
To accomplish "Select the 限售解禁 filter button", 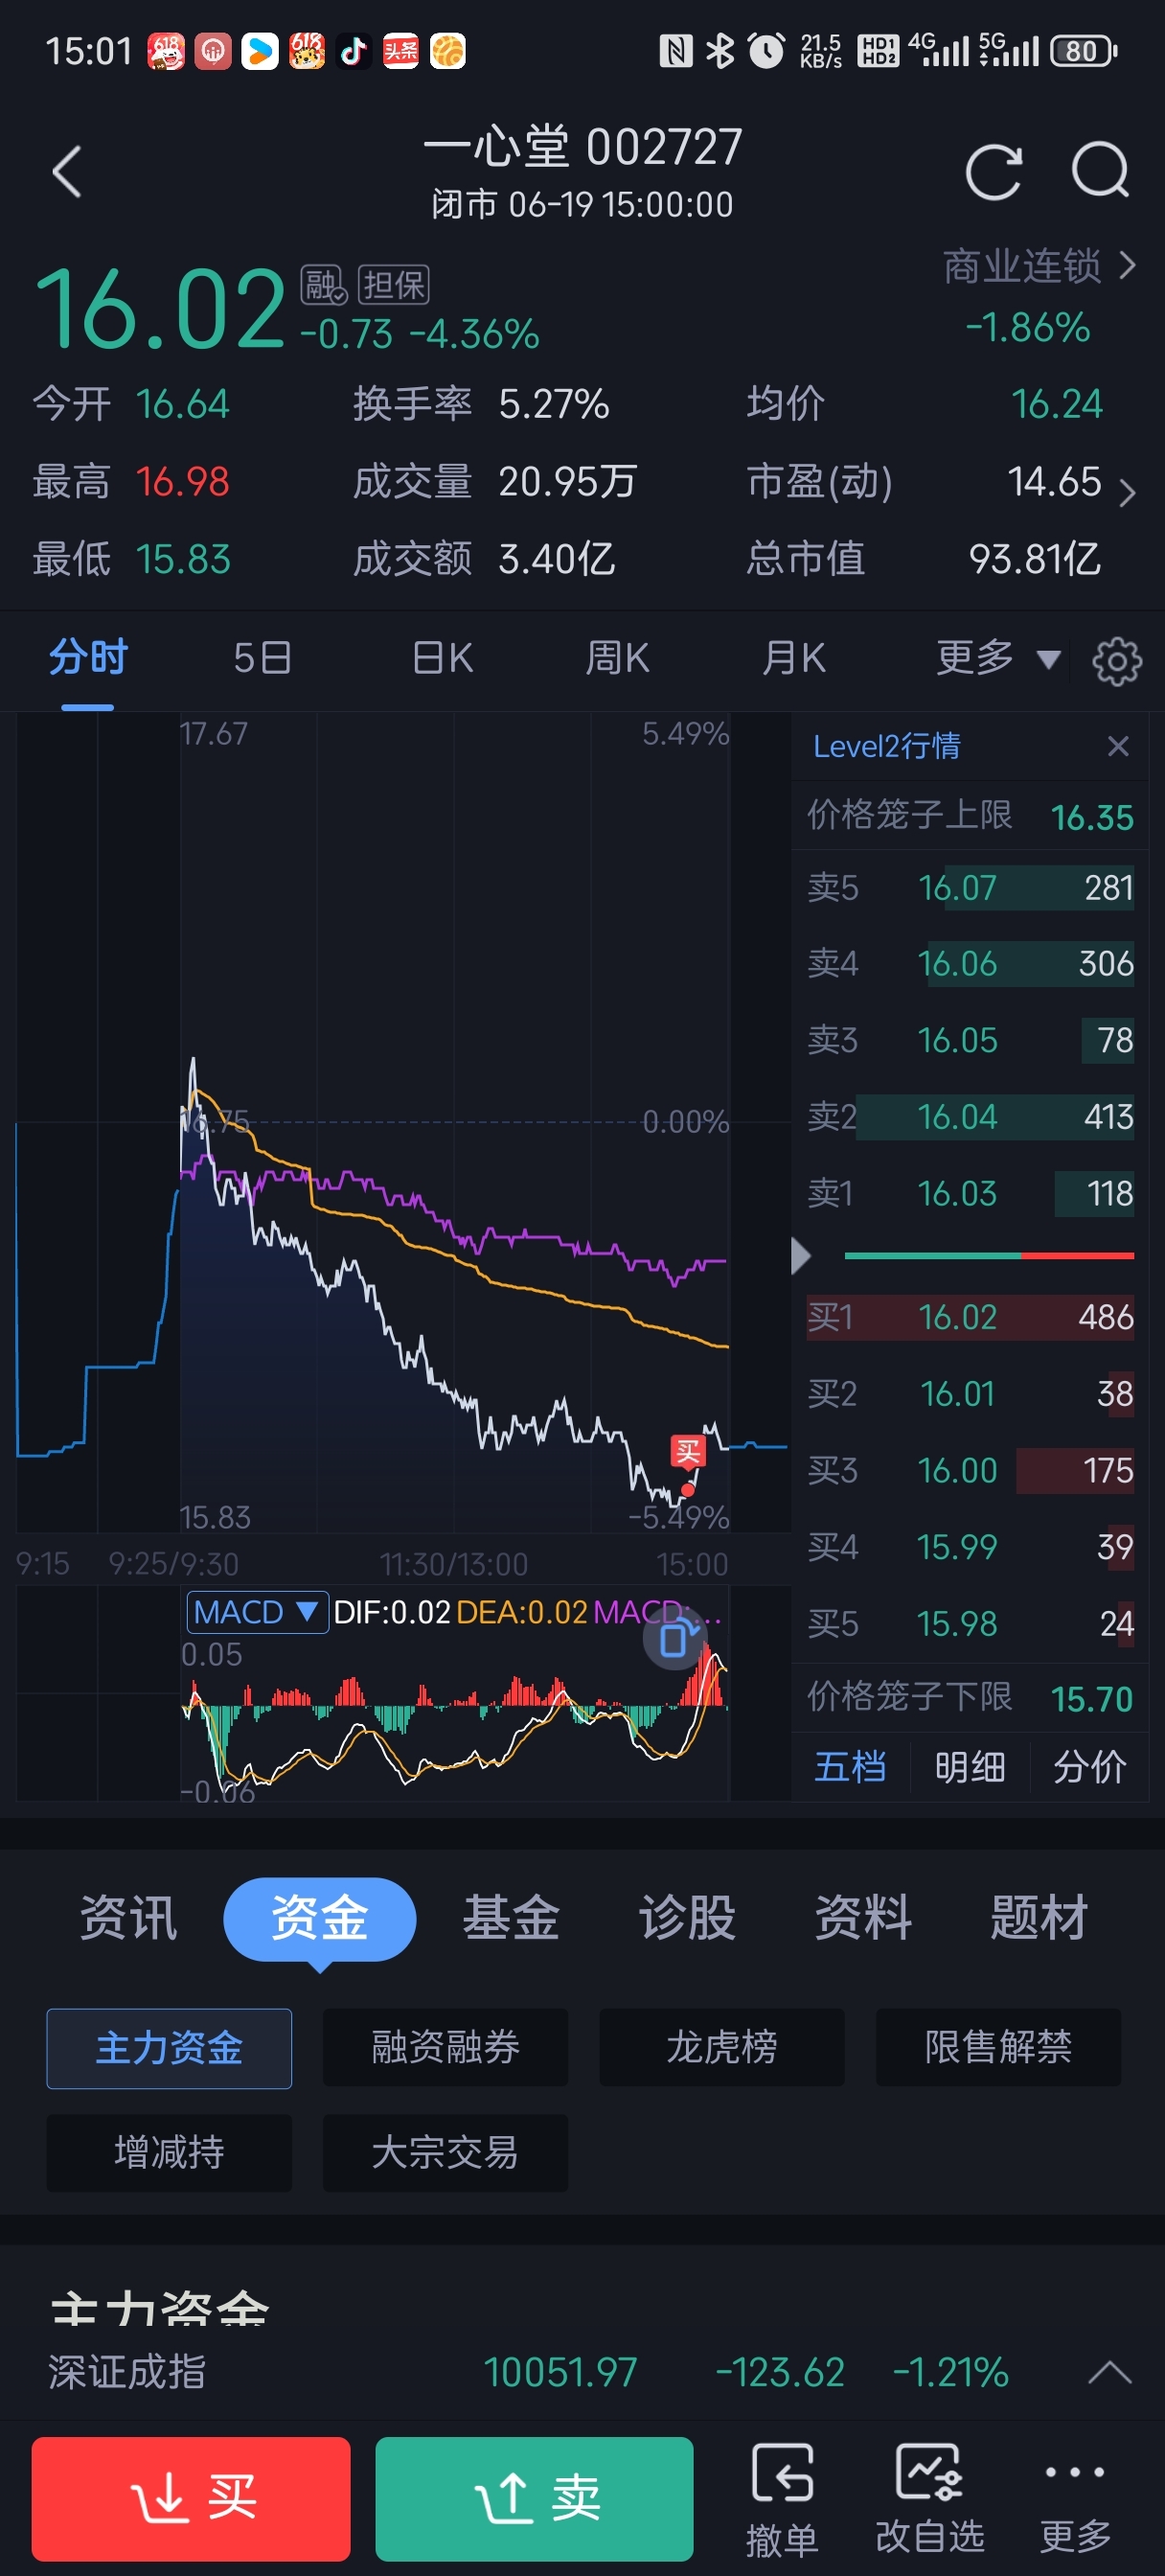I will [x=998, y=2048].
